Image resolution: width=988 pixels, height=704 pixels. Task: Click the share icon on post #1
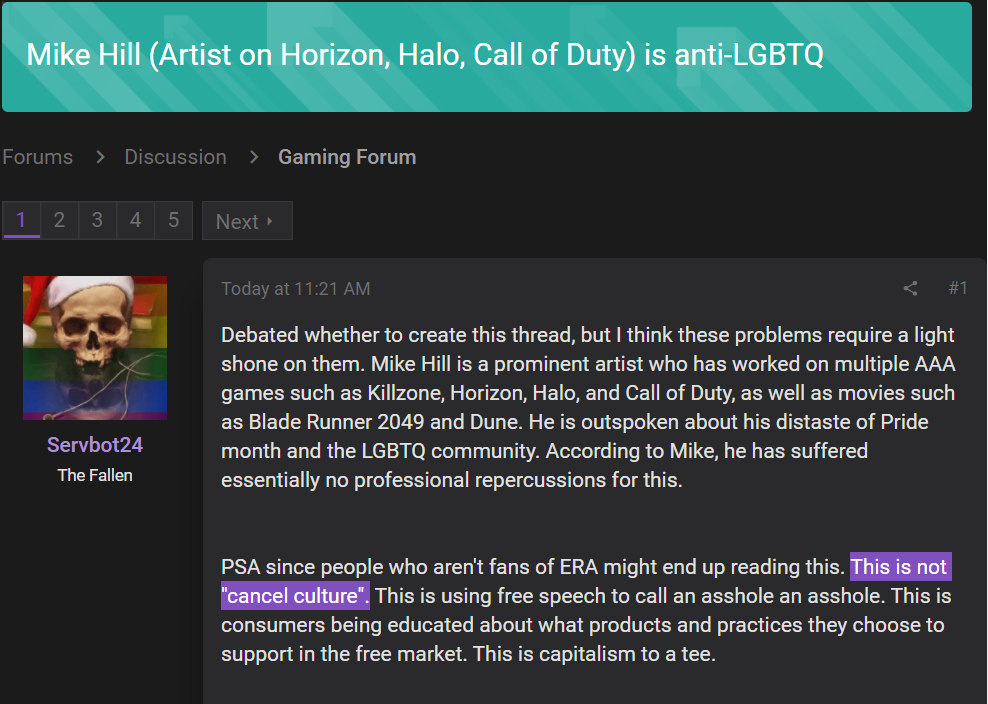pyautogui.click(x=910, y=289)
